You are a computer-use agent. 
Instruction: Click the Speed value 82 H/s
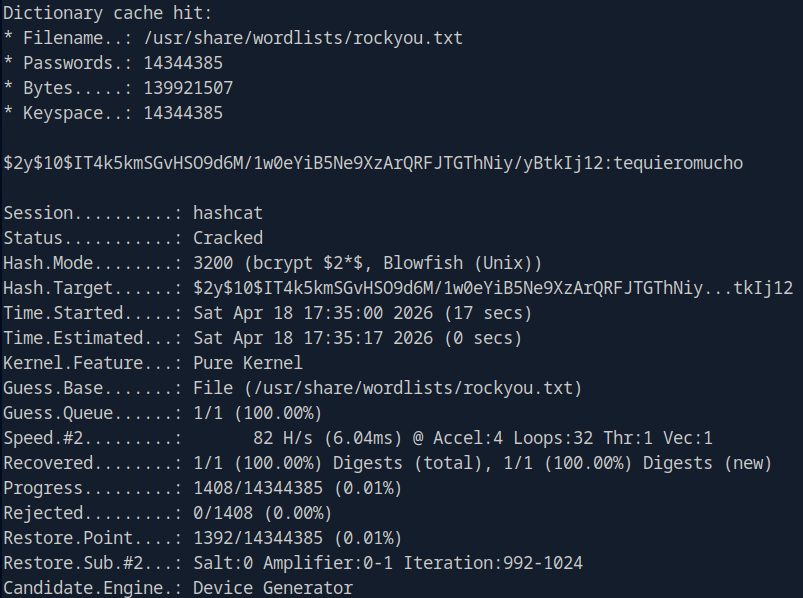[278, 438]
